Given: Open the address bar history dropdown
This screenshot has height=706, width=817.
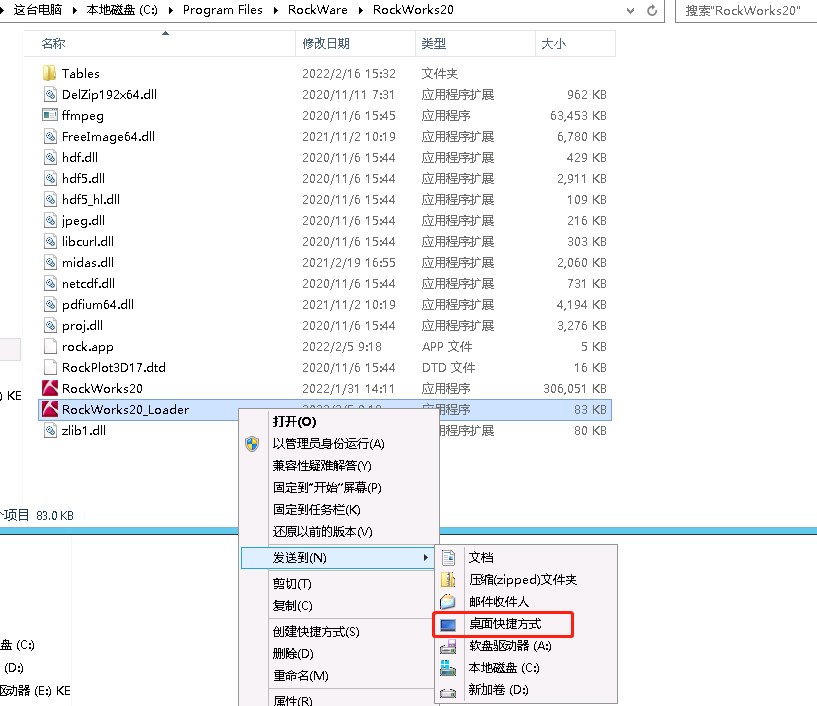Looking at the screenshot, I should point(630,10).
